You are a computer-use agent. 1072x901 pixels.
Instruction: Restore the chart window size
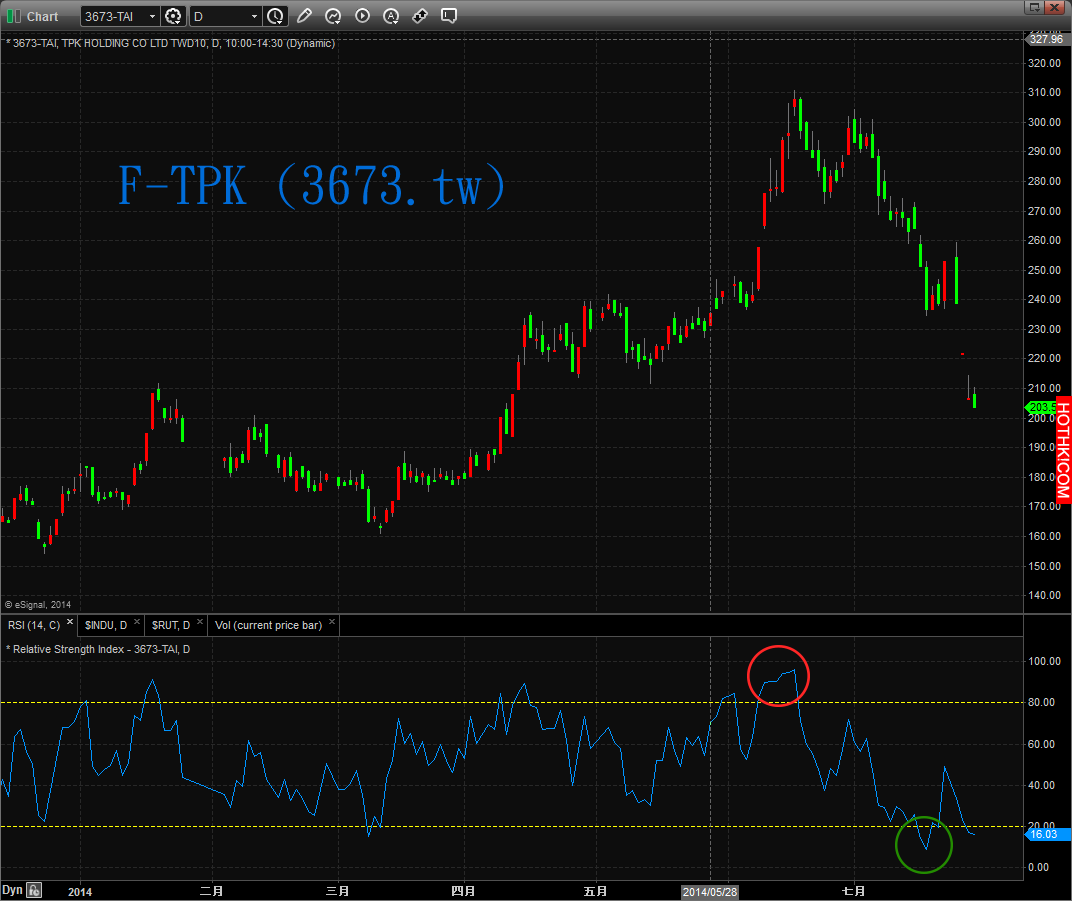pyautogui.click(x=1034, y=7)
